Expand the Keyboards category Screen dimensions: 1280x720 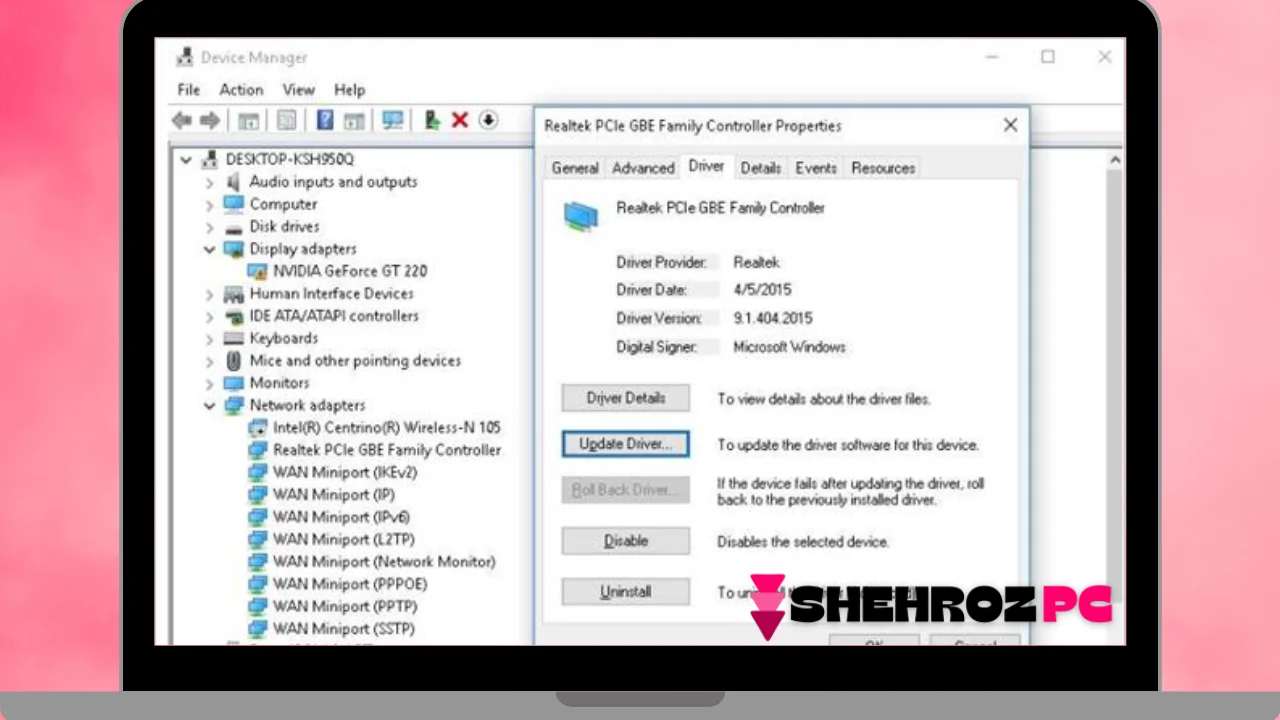pos(210,338)
